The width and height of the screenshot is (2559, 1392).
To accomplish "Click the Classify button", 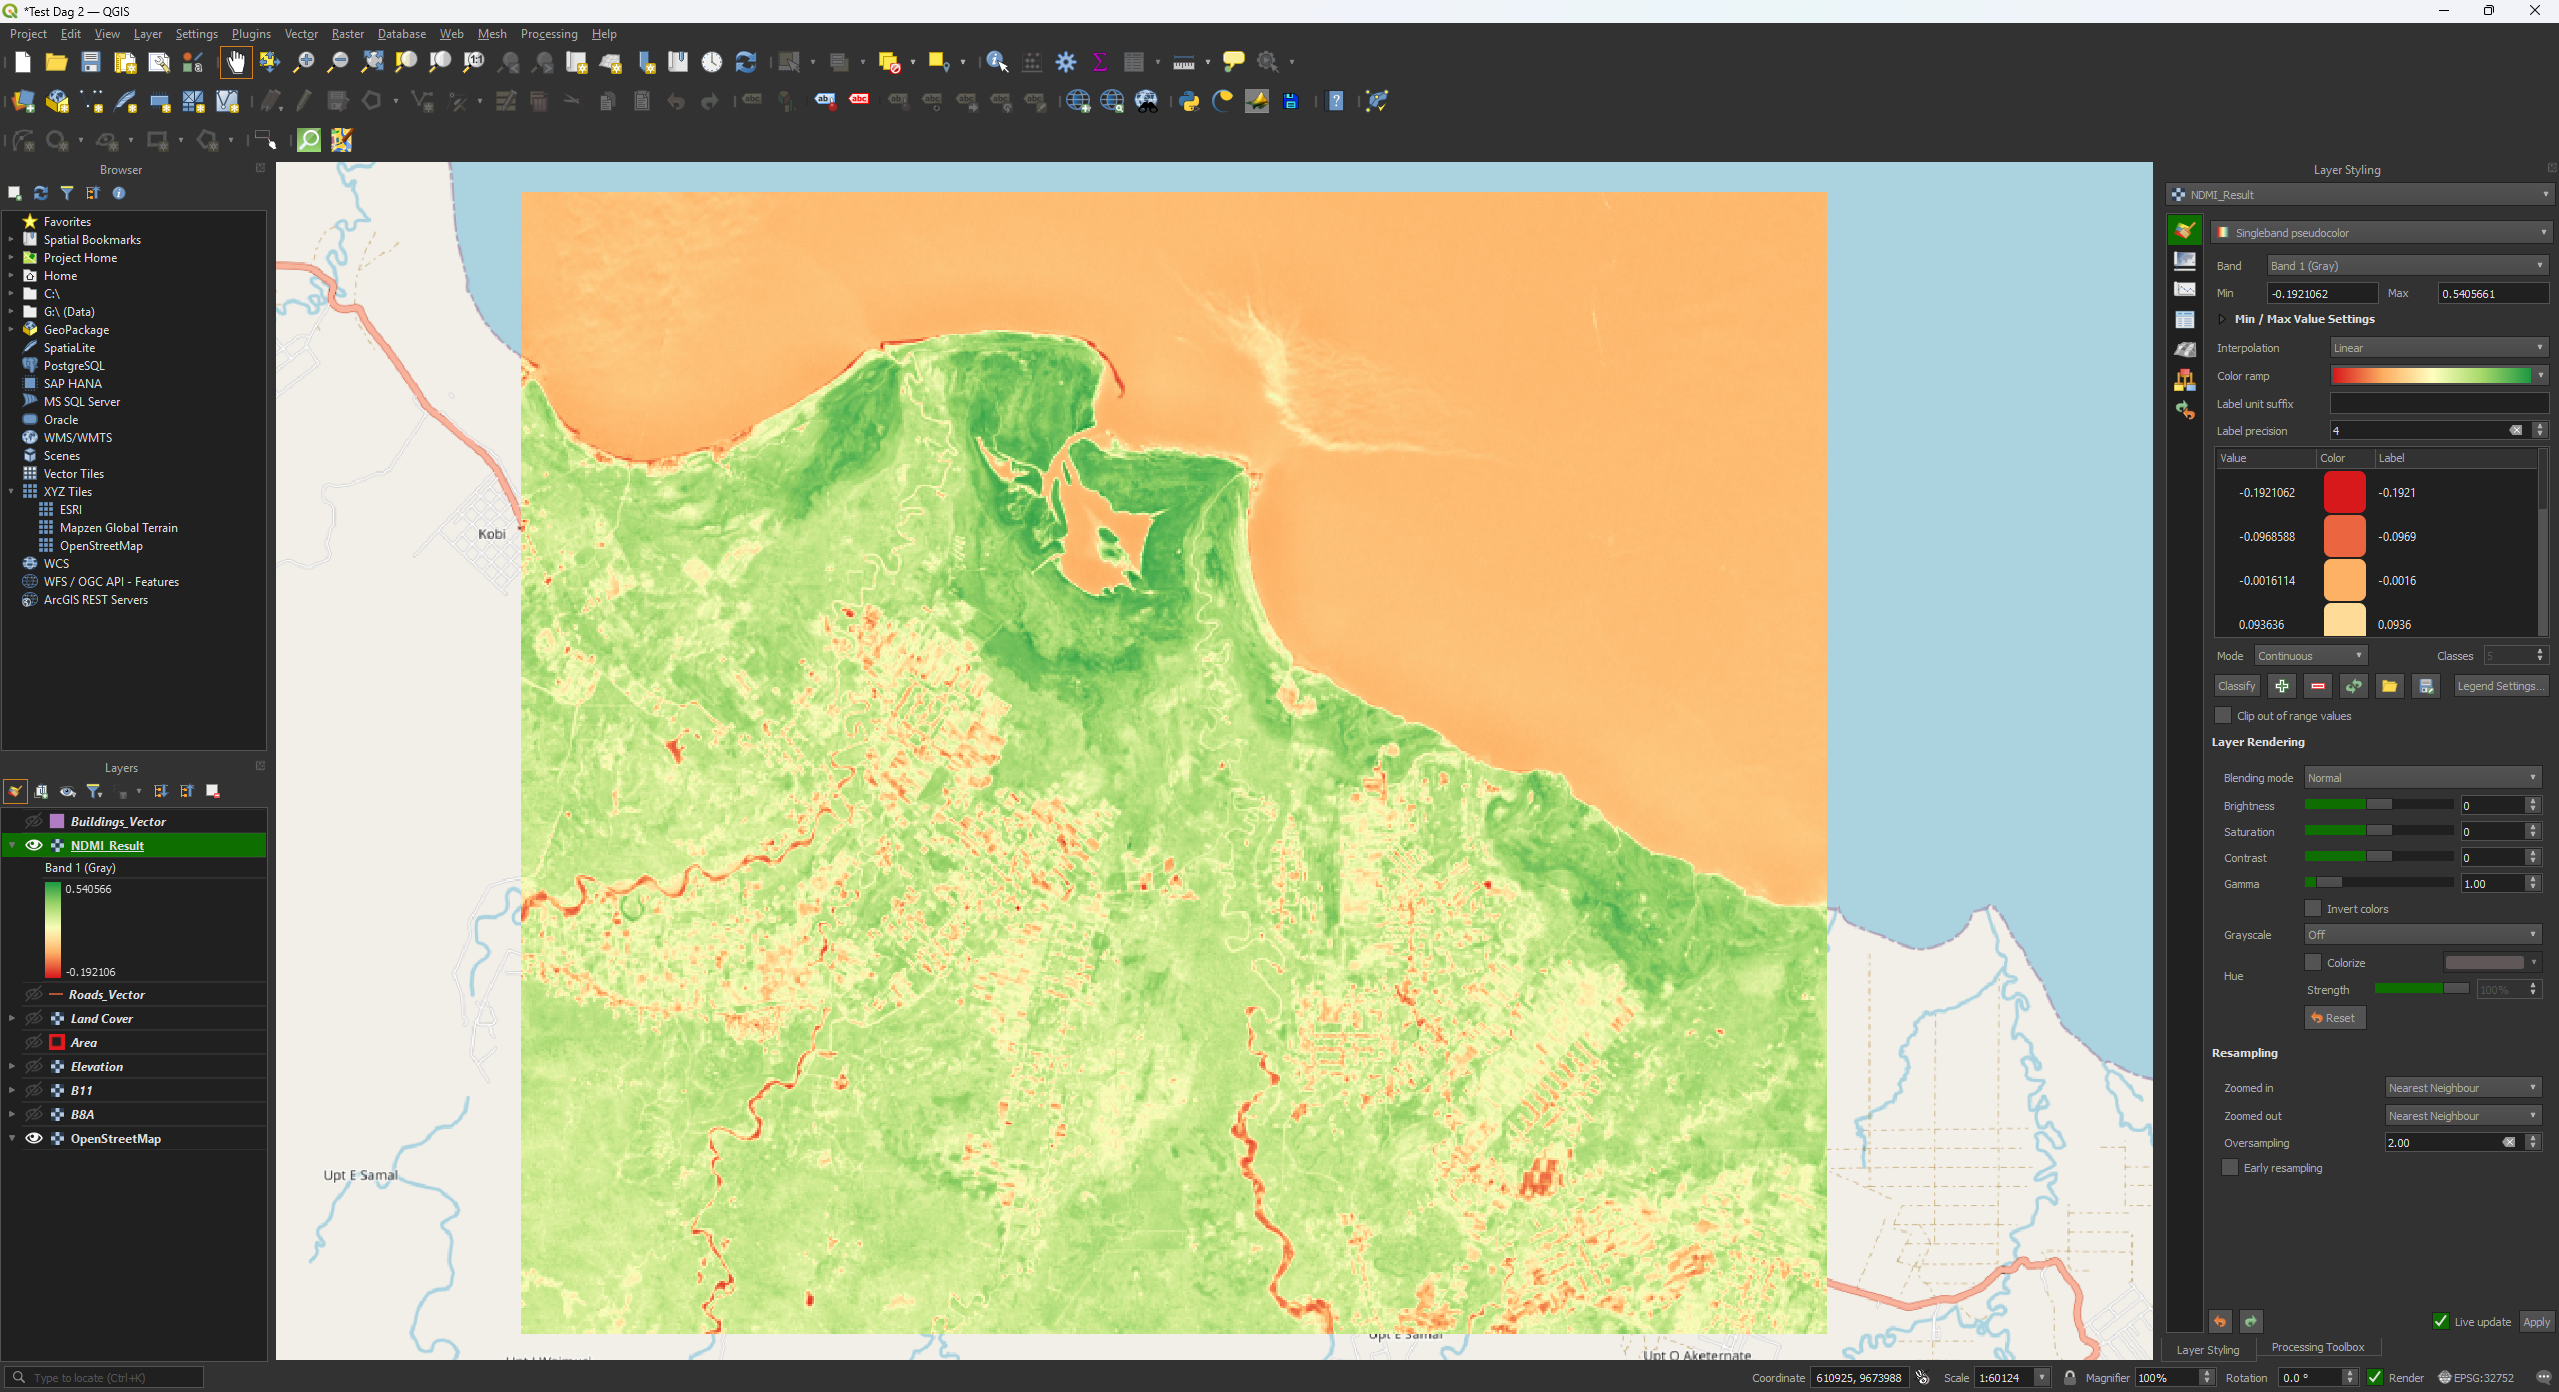I will (2236, 686).
